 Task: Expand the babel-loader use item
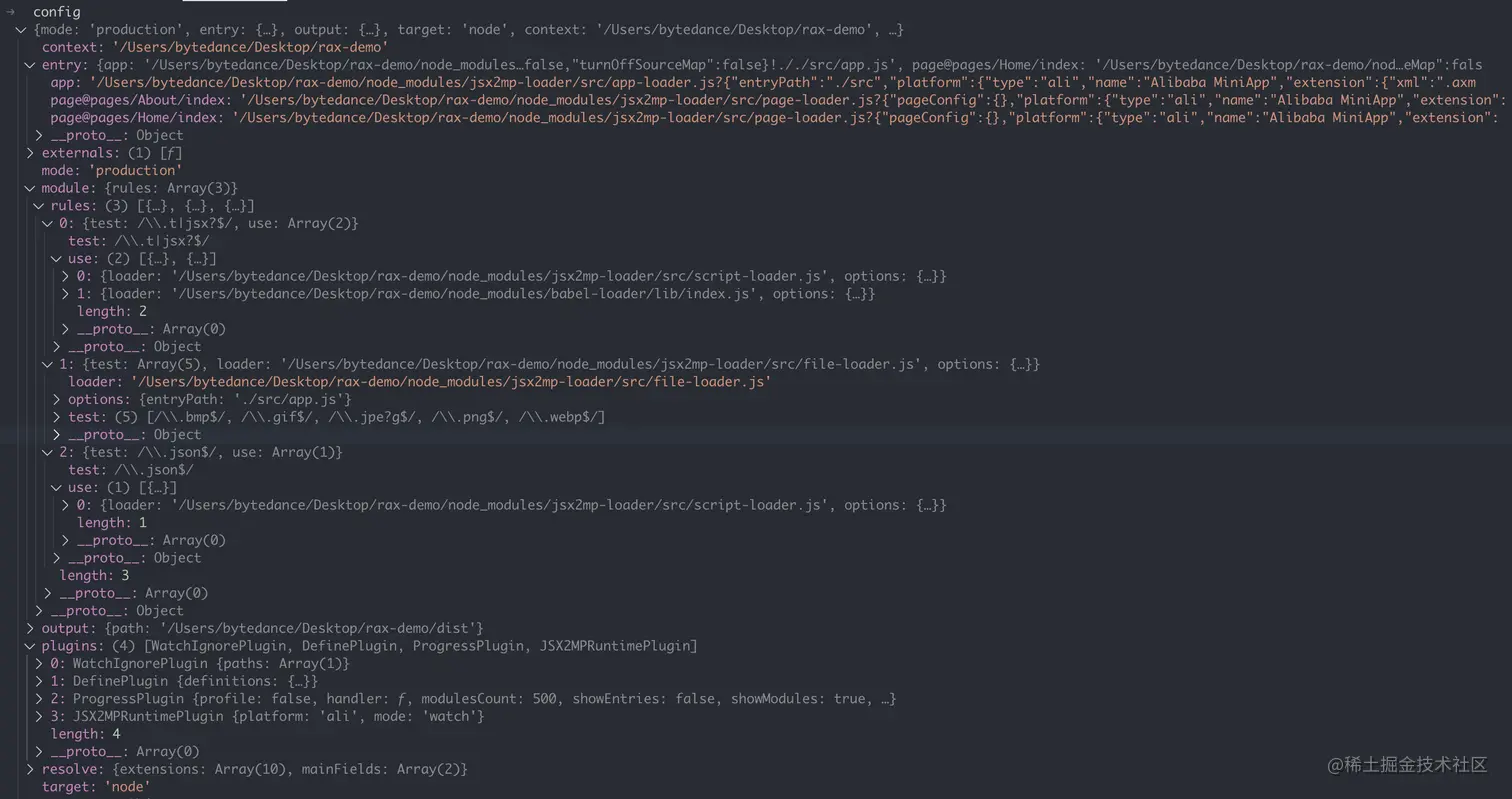(66, 294)
